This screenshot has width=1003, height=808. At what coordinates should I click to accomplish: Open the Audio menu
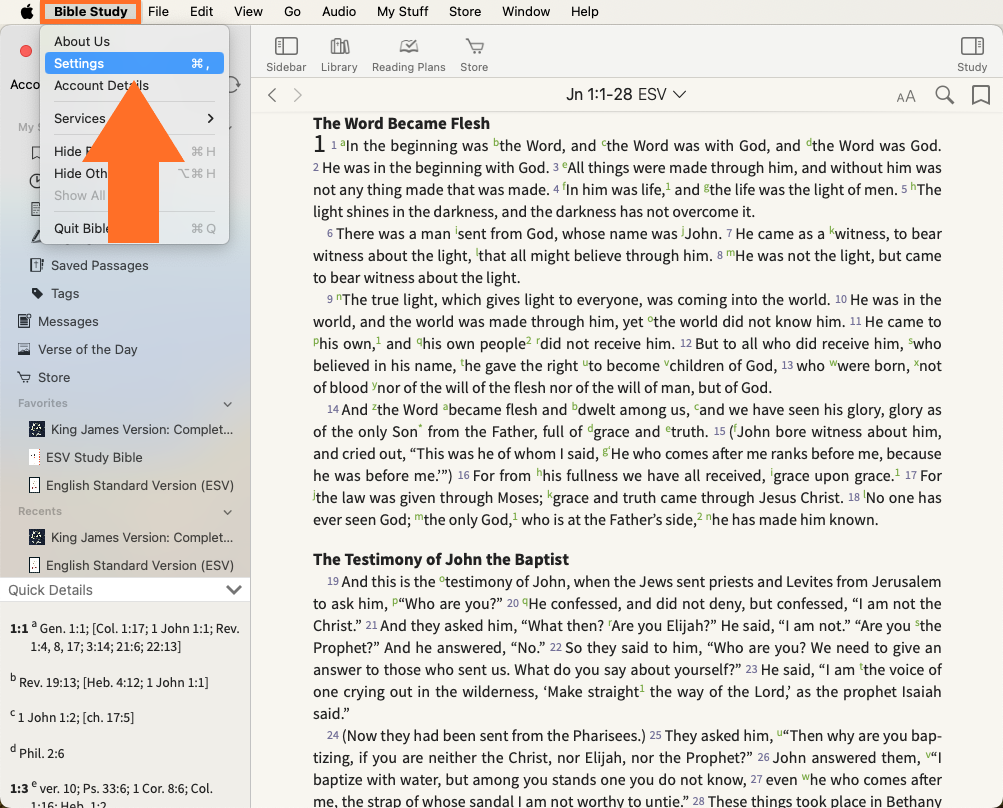pos(339,12)
